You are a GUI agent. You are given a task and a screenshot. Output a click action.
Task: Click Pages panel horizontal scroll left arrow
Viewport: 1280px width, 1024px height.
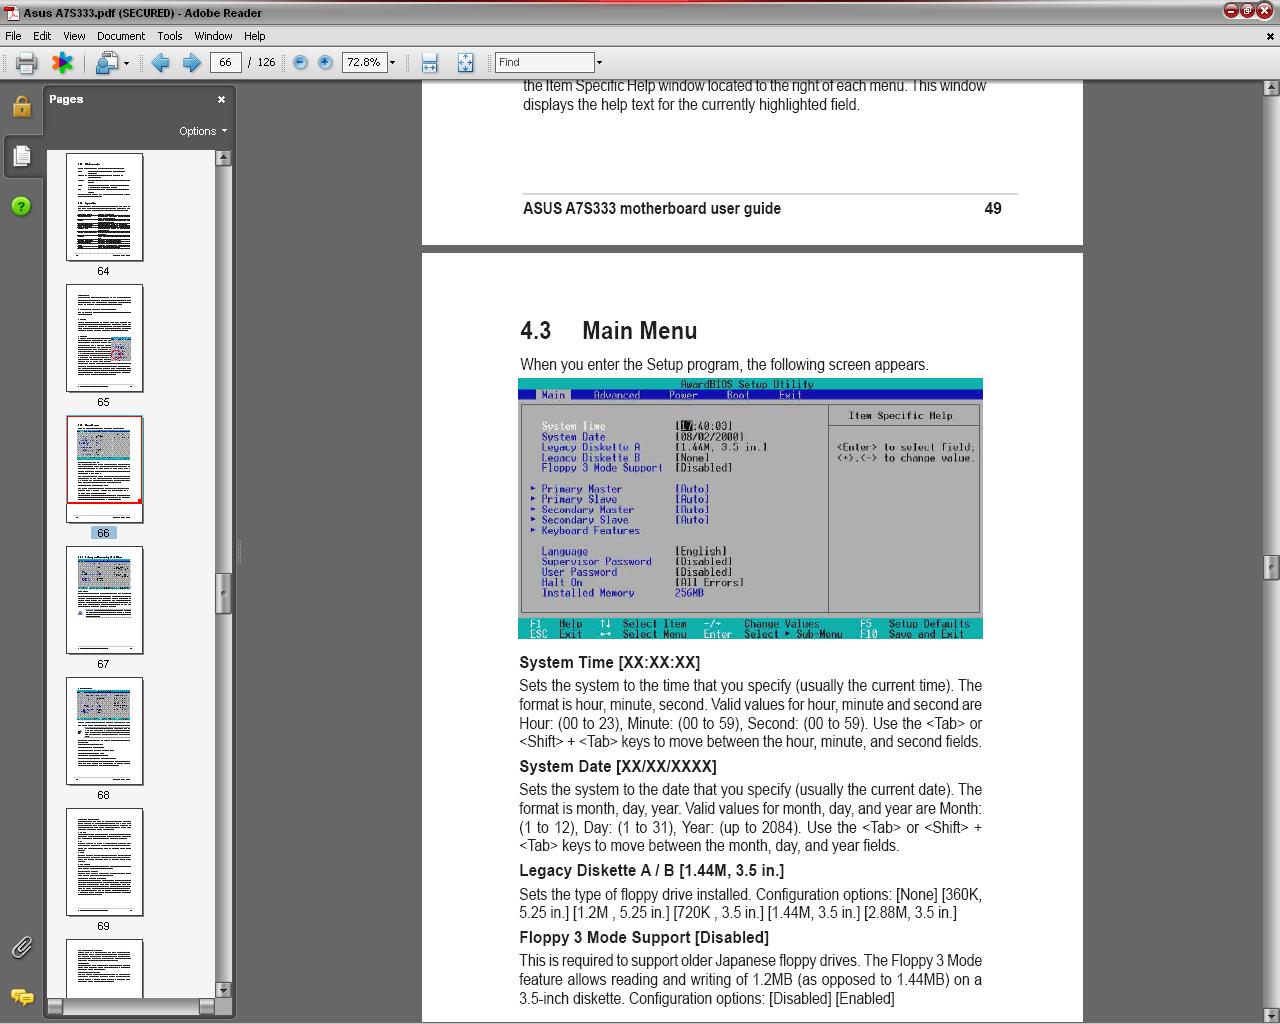tap(55, 1006)
